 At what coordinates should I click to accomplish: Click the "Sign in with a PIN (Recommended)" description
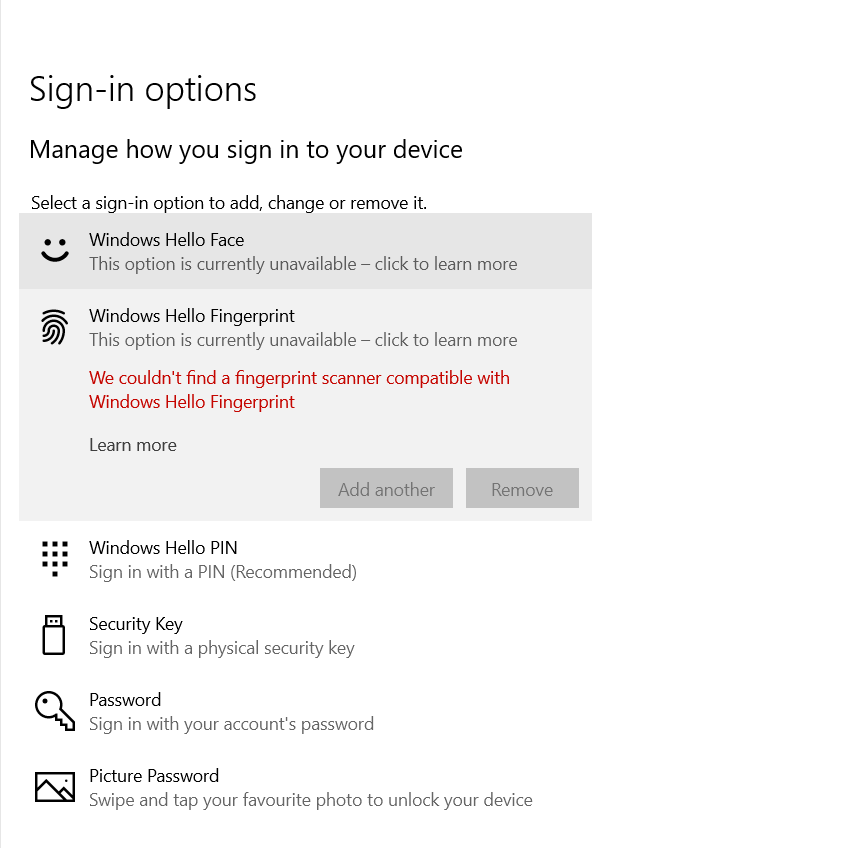click(x=223, y=572)
